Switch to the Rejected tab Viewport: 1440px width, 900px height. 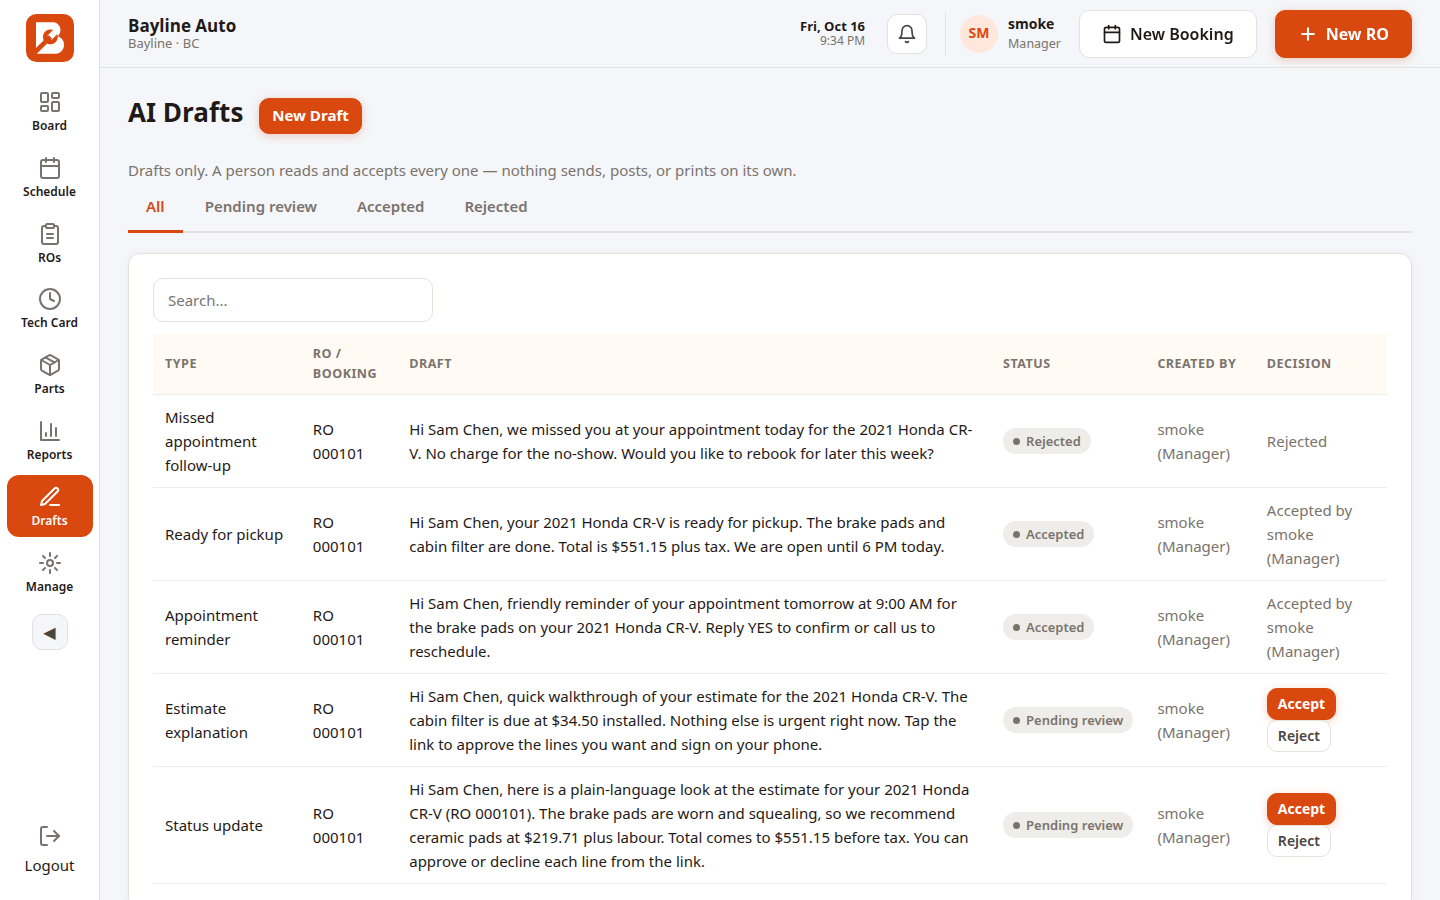[x=496, y=207]
